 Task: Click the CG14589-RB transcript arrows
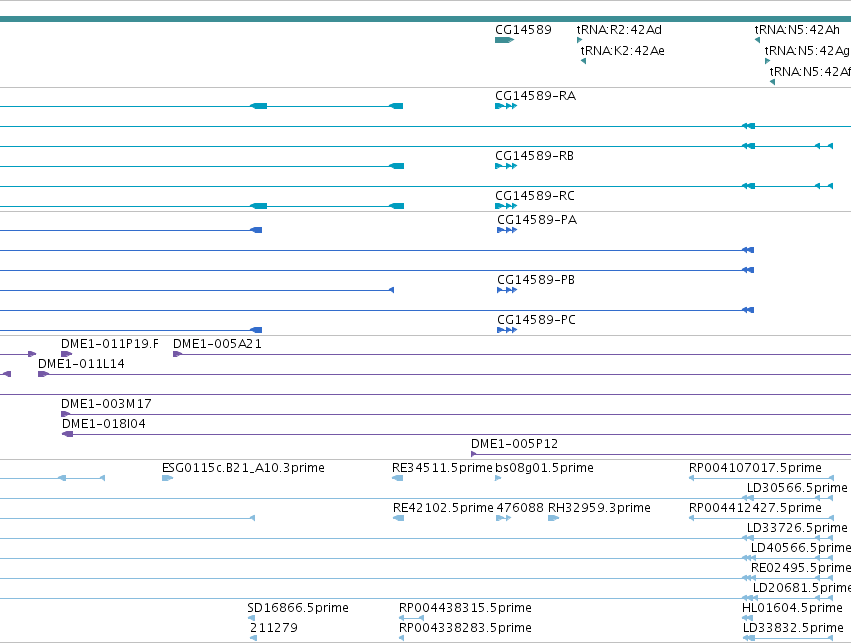[x=506, y=166]
